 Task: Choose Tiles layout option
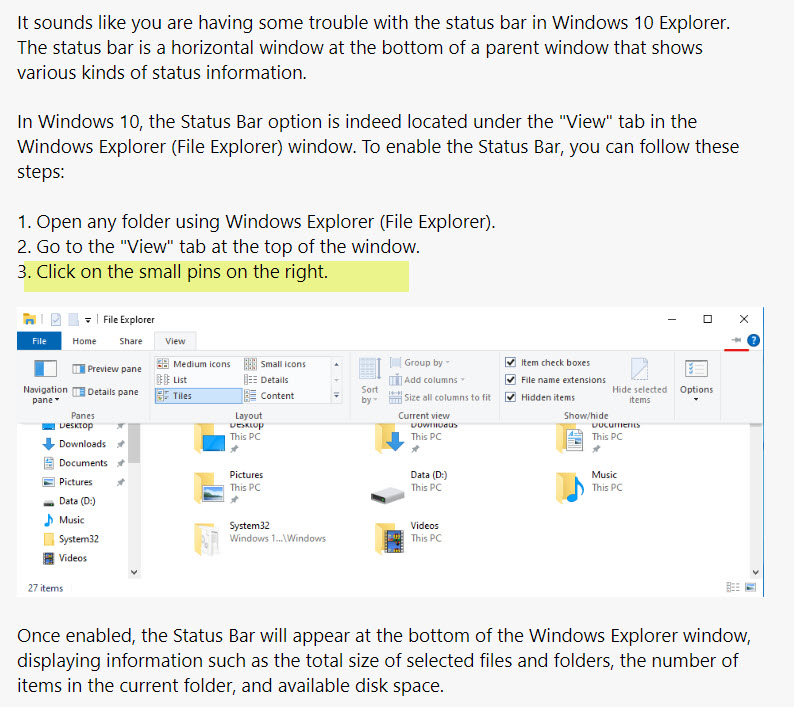click(x=198, y=396)
